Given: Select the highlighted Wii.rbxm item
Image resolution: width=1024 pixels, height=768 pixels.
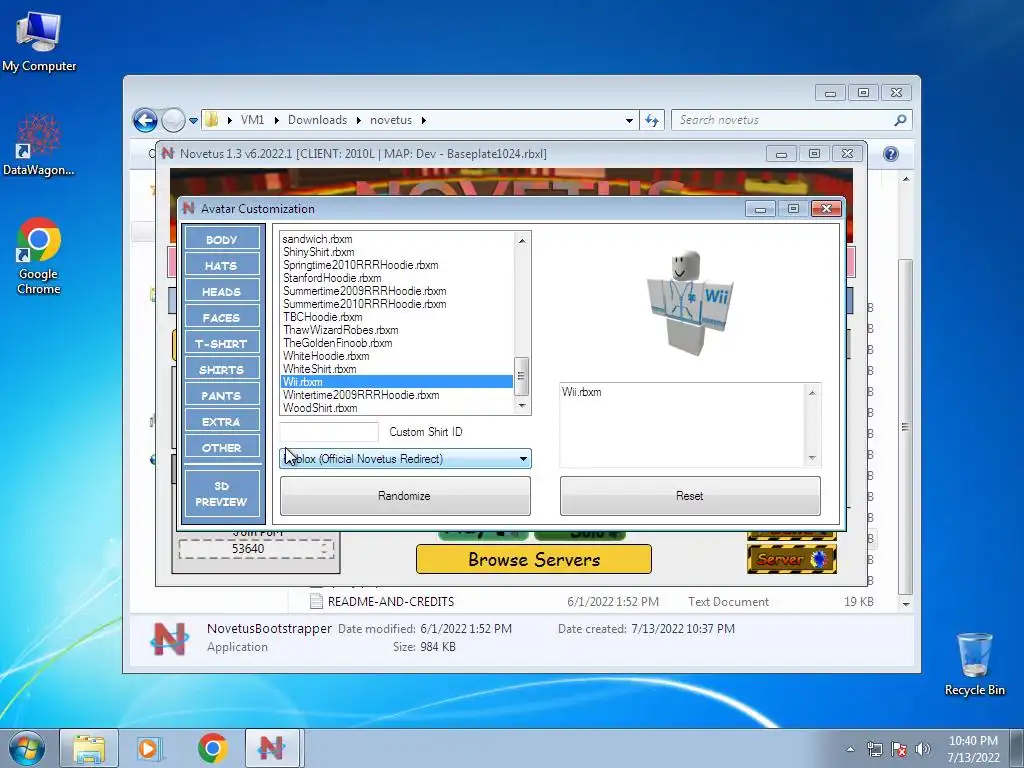Looking at the screenshot, I should click(x=397, y=382).
